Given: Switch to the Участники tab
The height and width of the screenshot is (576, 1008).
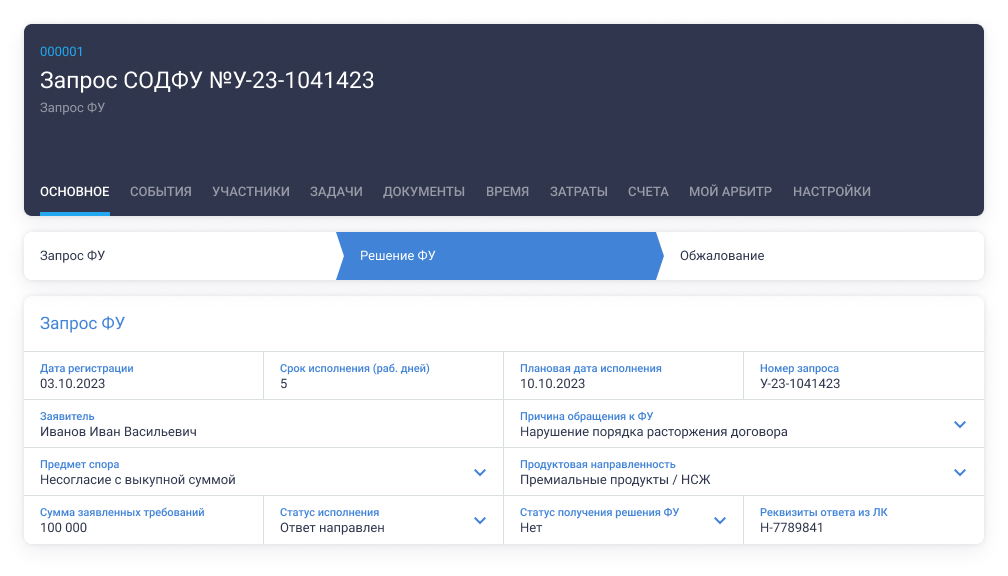Looking at the screenshot, I should (x=250, y=191).
